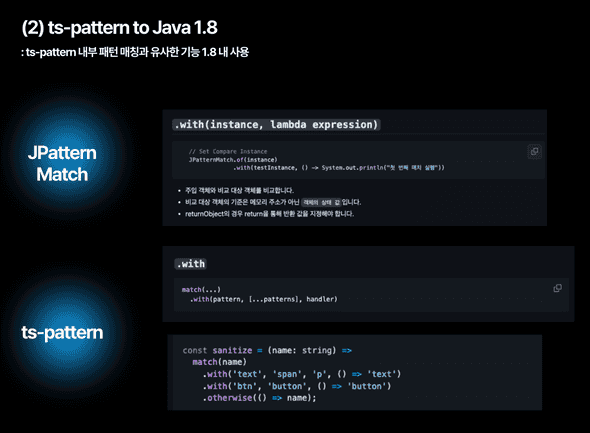Copy the JPatternMatch code snippet
Viewport: 590px width, 433px height.
point(534,152)
